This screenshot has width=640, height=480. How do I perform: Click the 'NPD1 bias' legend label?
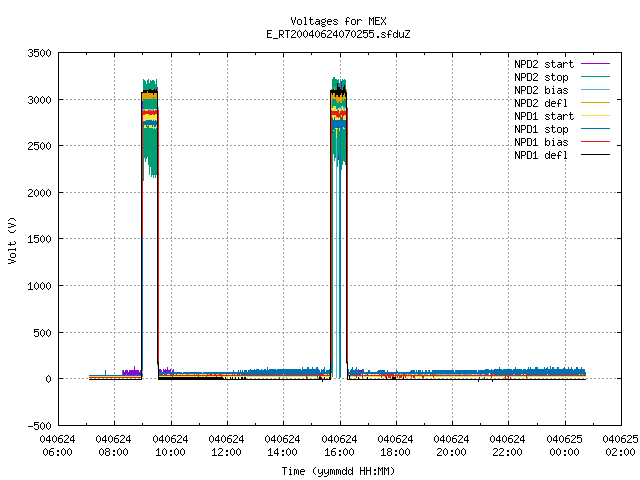(x=541, y=142)
